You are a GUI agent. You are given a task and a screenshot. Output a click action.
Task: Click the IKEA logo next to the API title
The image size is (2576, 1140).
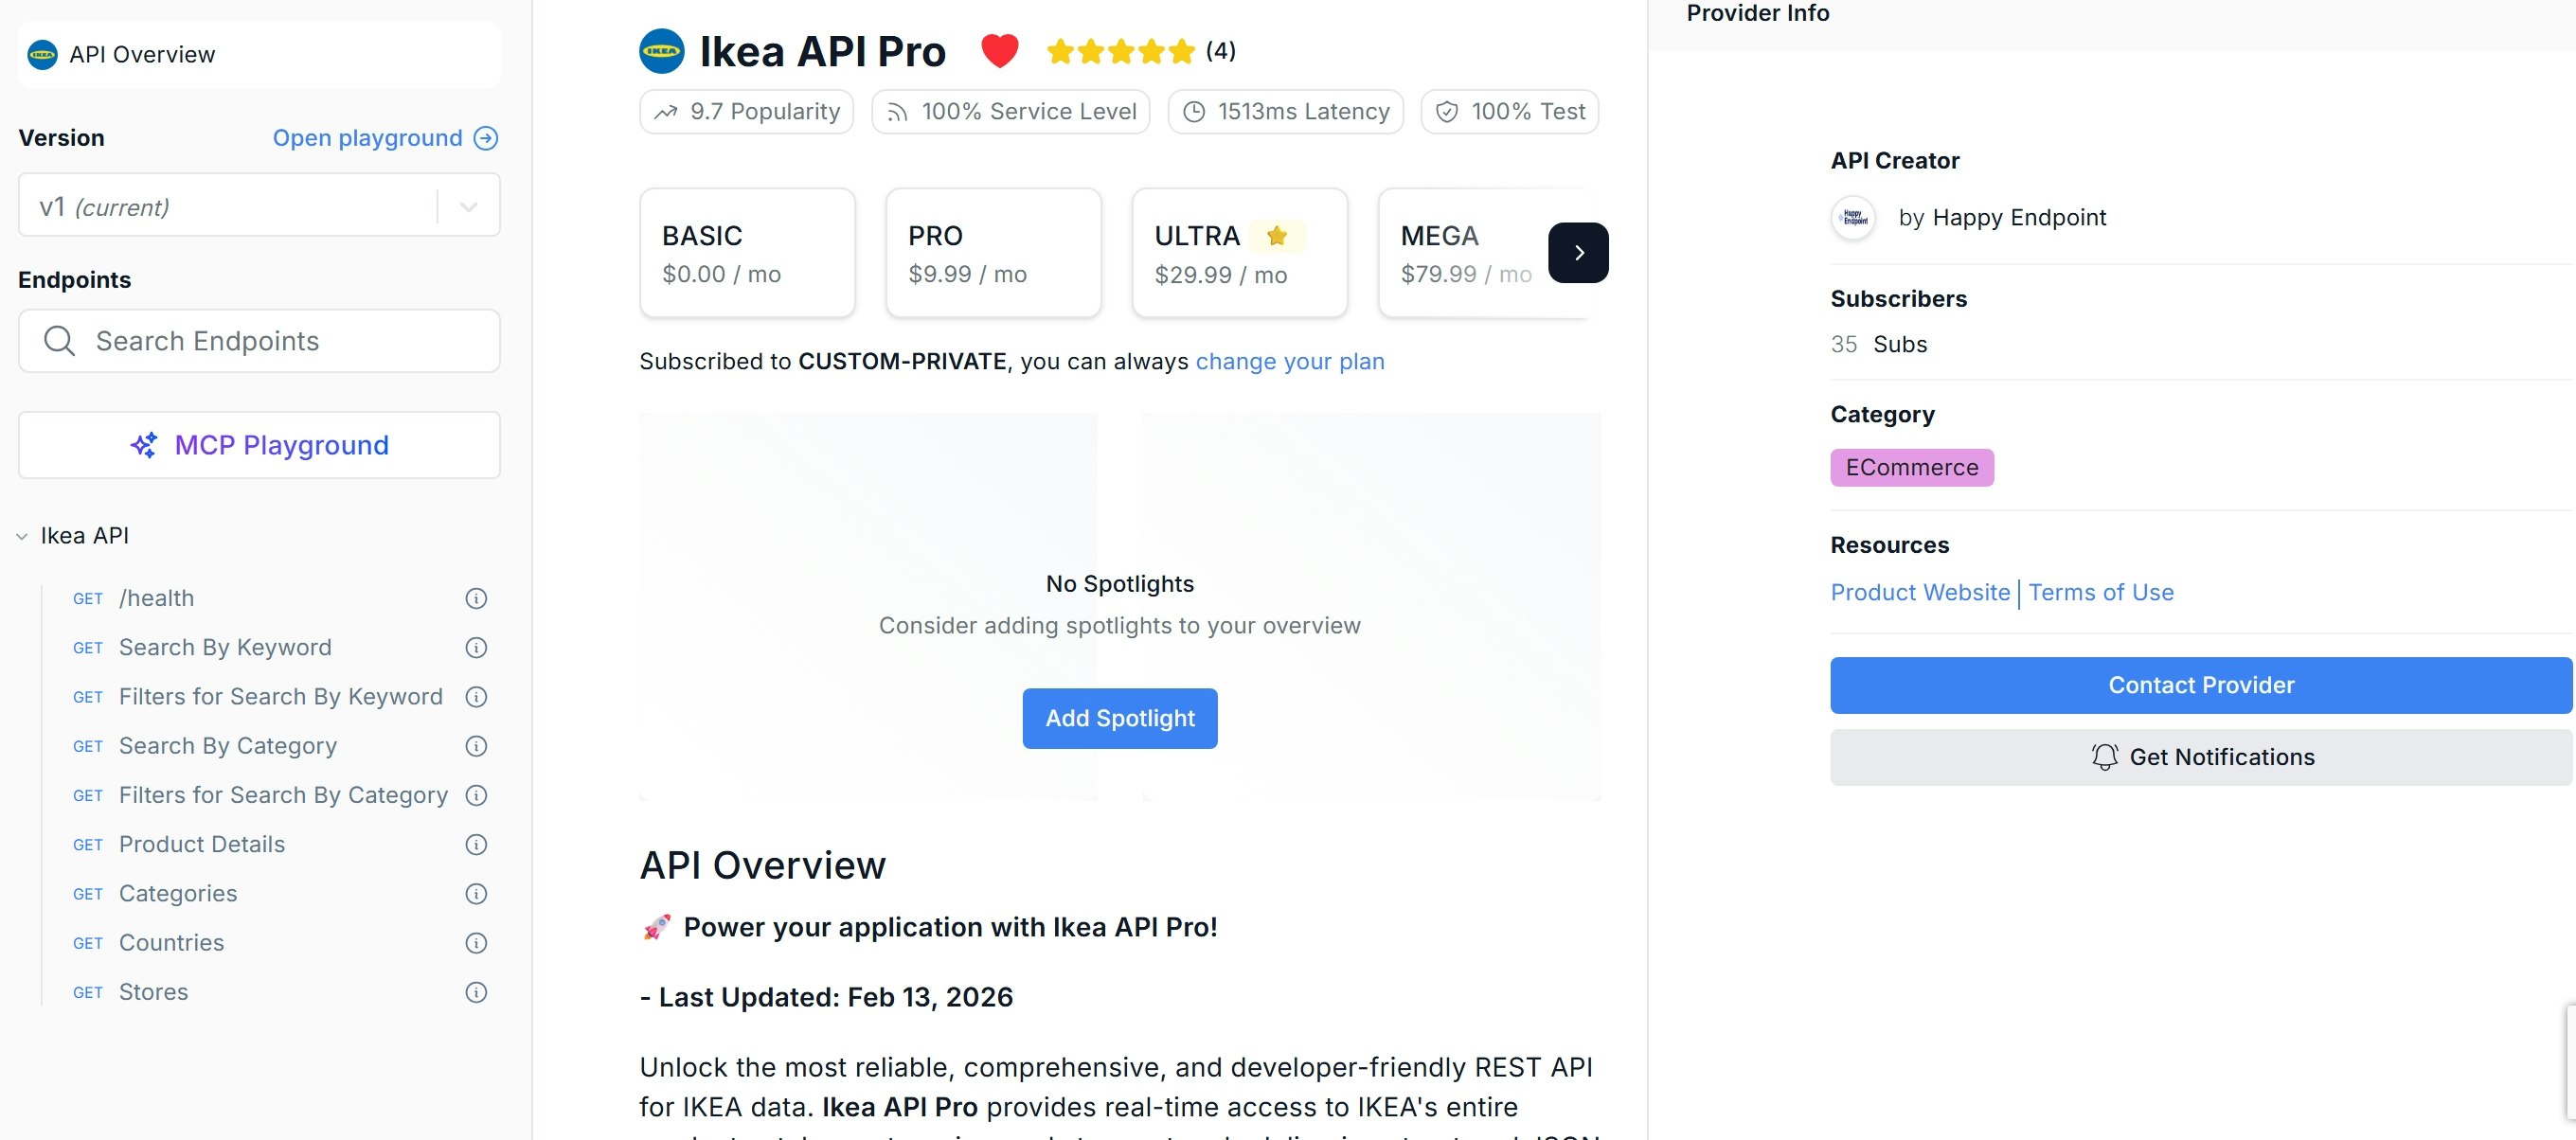(x=660, y=50)
